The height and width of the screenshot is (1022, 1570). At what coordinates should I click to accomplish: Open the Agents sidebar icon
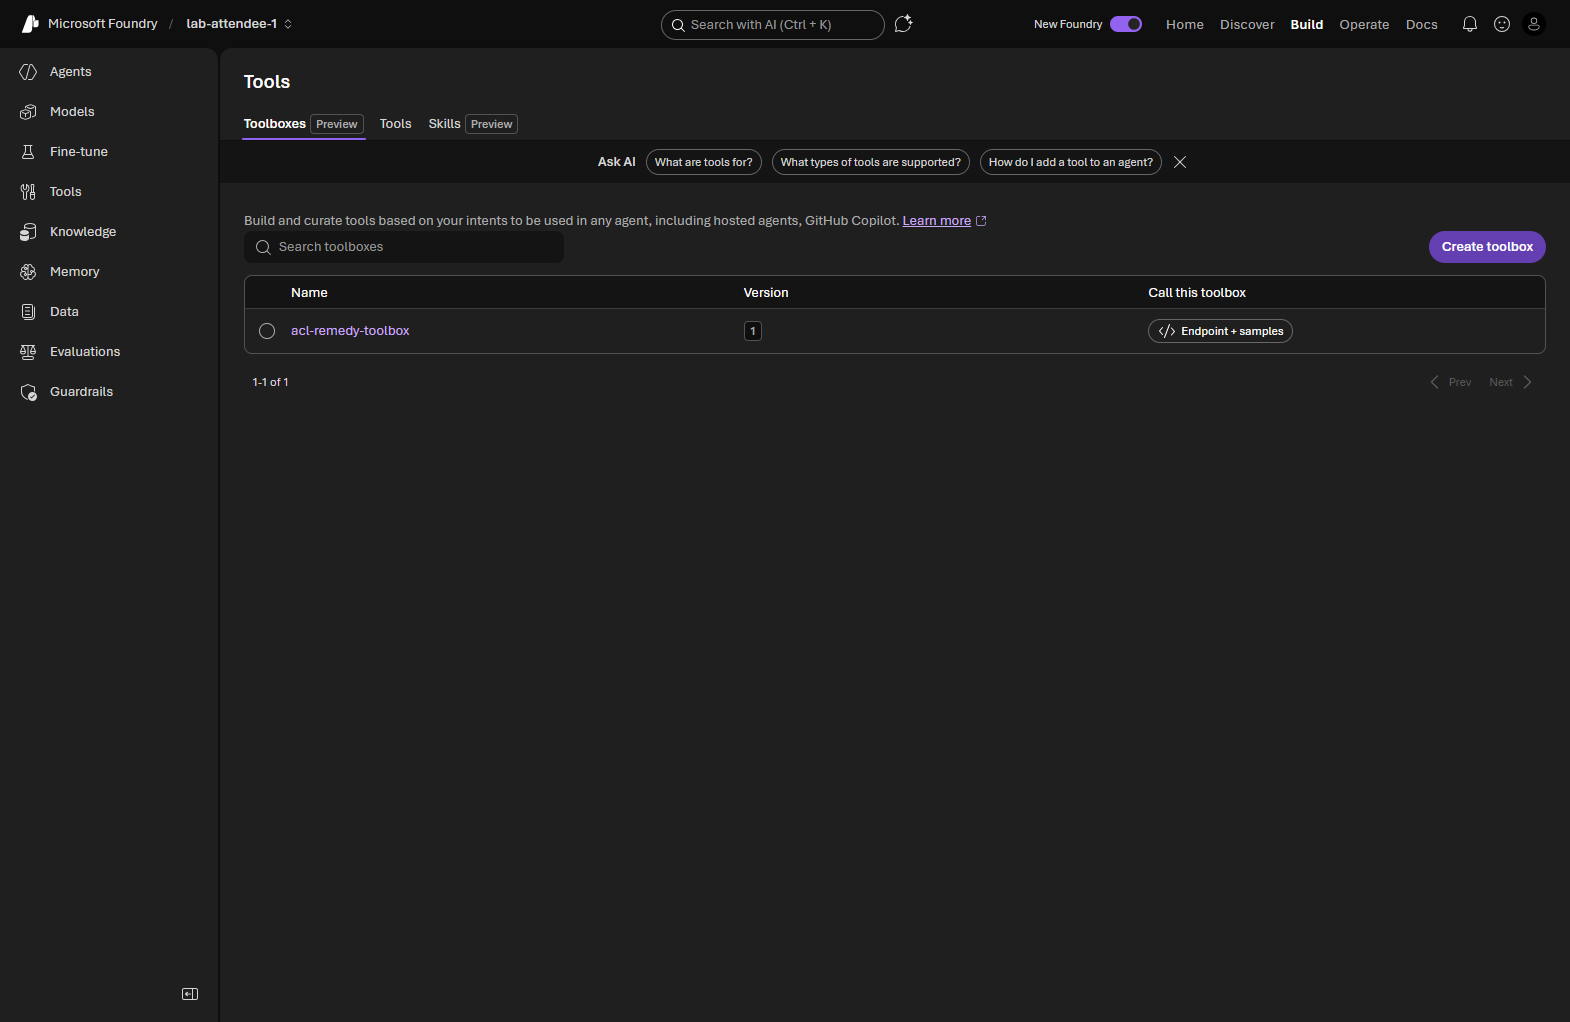tap(28, 72)
